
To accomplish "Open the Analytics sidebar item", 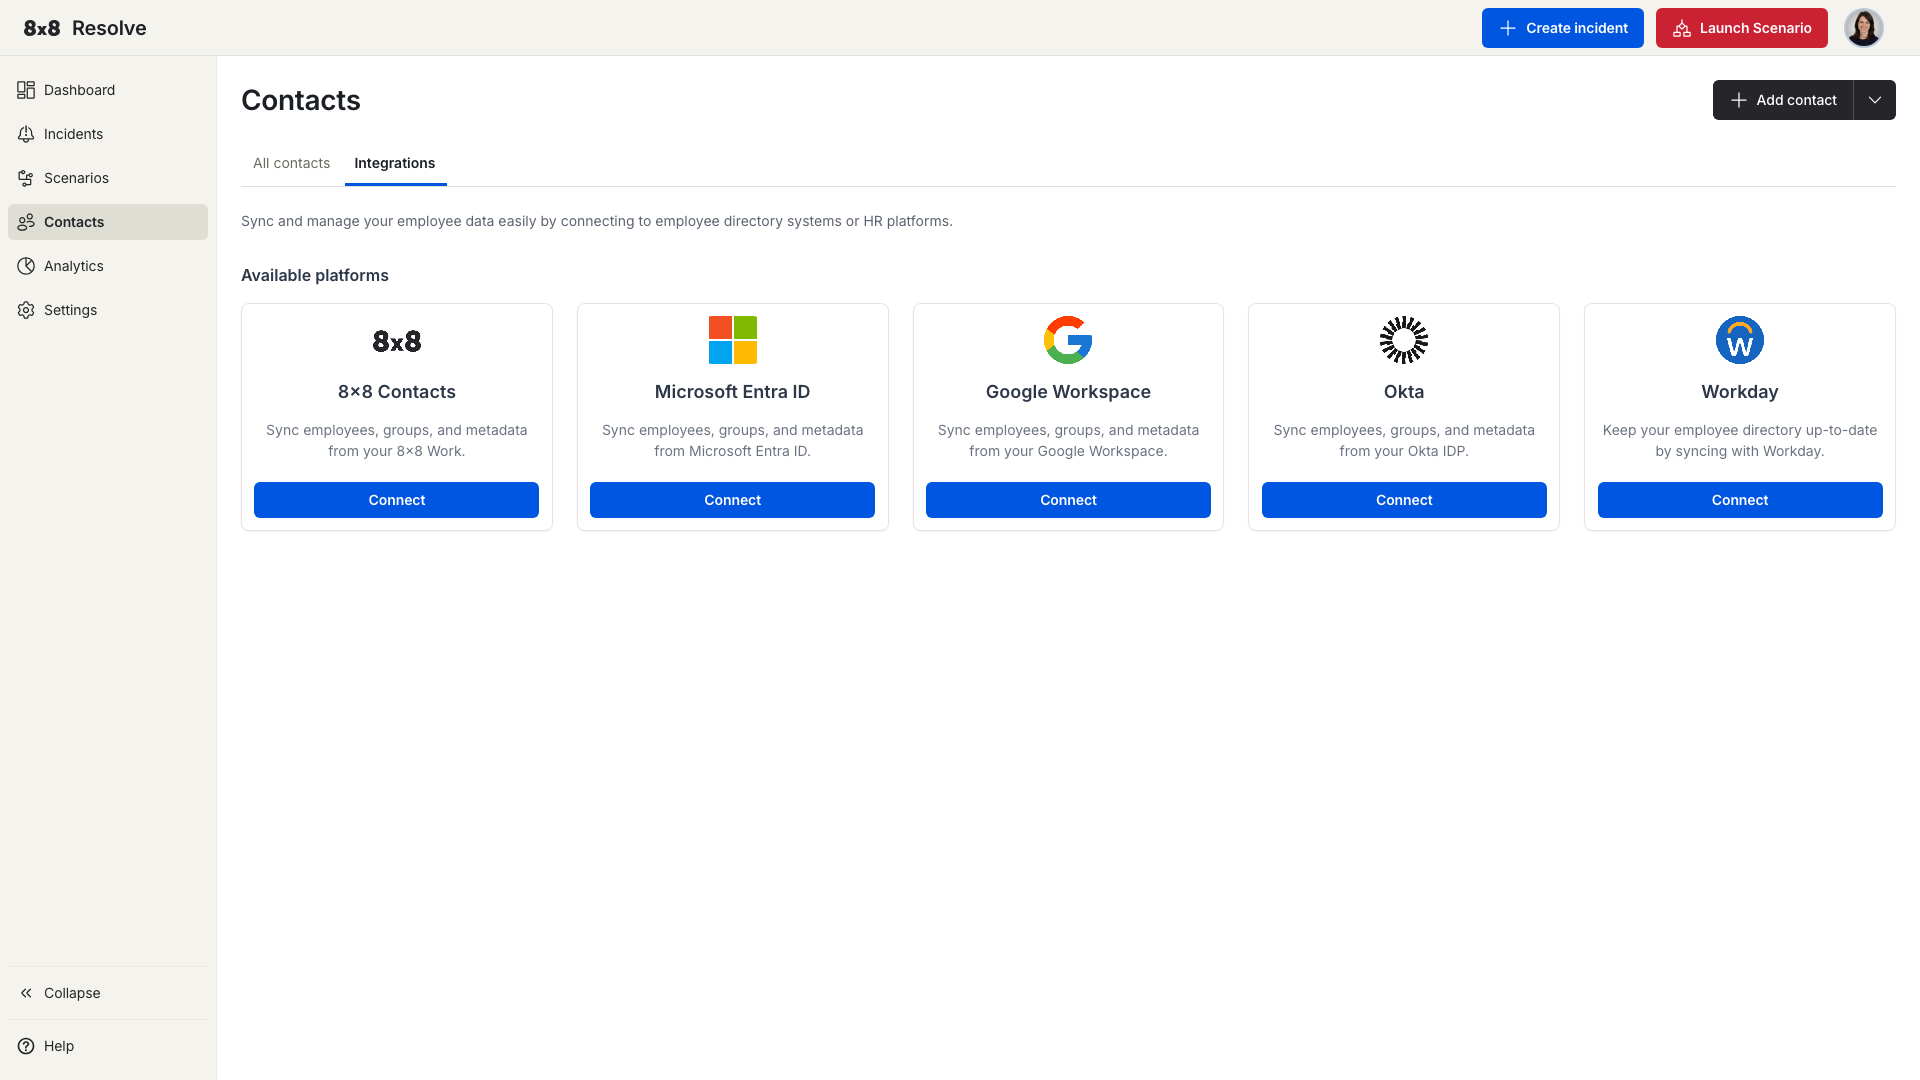I will pyautogui.click(x=108, y=266).
